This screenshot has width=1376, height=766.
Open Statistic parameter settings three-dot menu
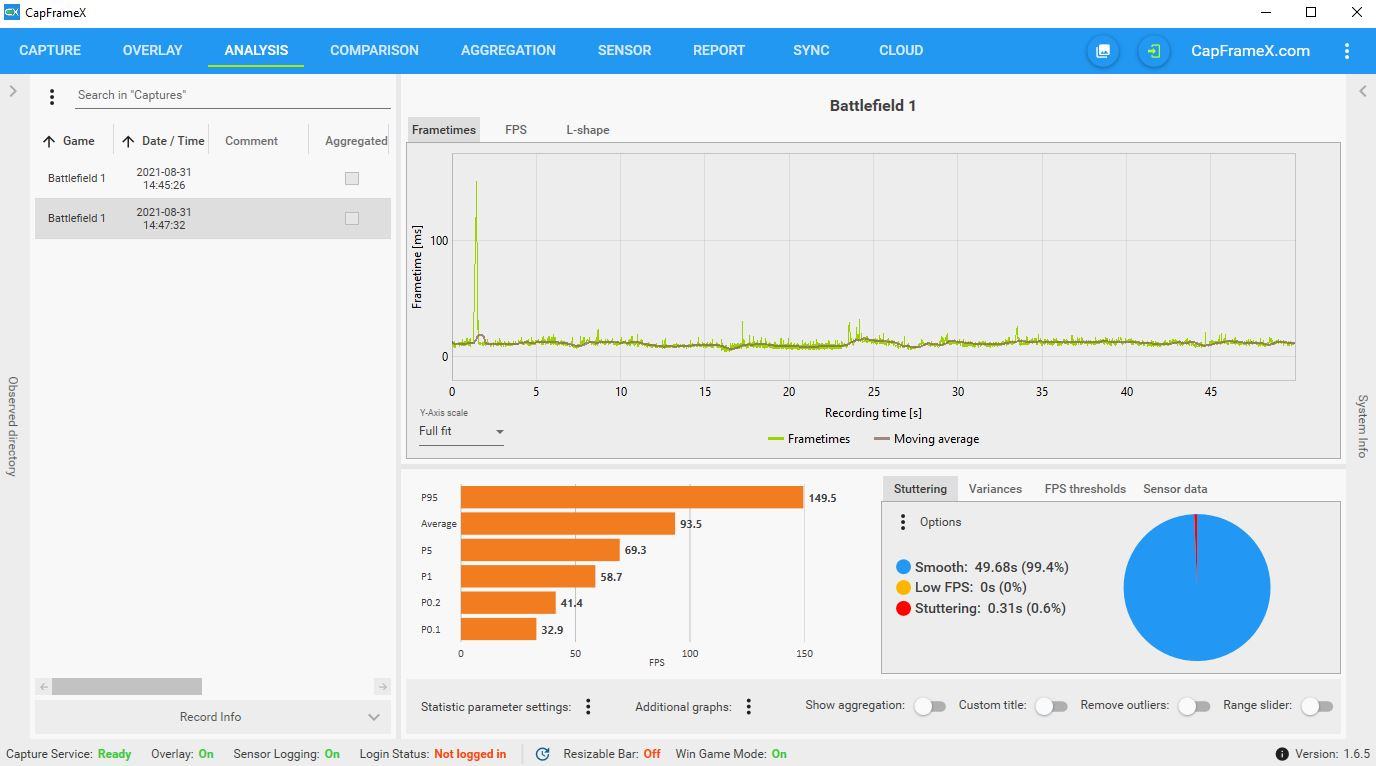click(588, 707)
